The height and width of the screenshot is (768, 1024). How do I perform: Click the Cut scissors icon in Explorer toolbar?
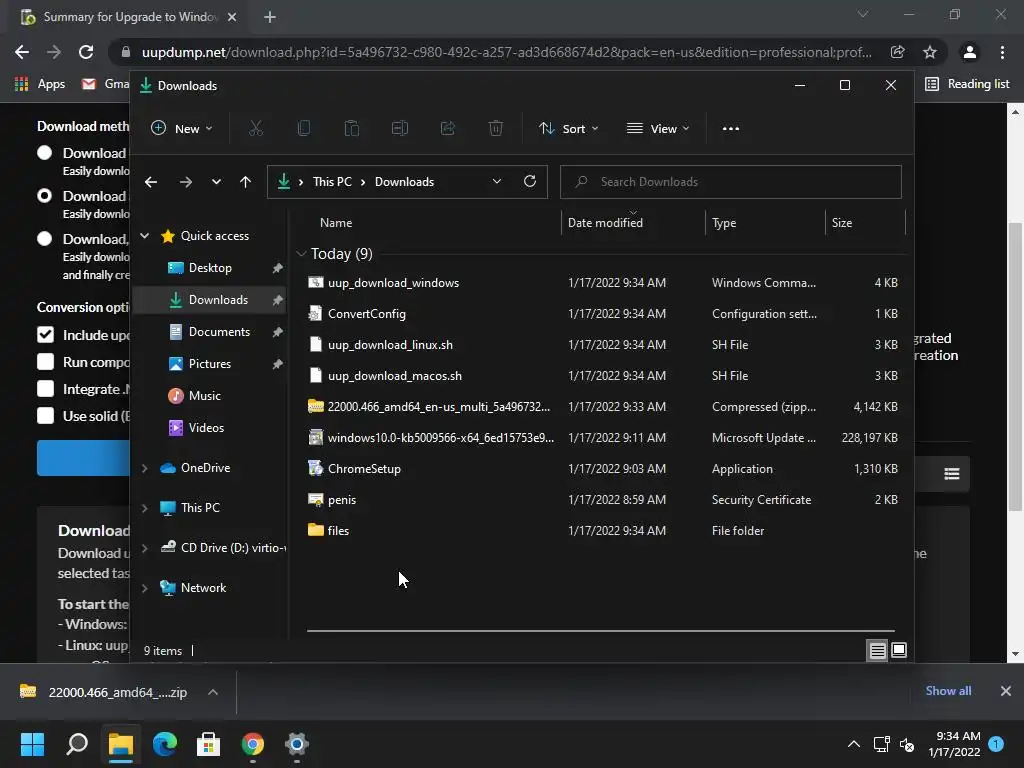[255, 129]
